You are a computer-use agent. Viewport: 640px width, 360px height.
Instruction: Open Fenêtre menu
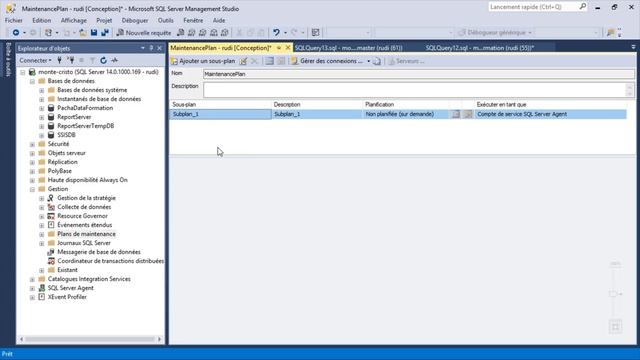193,20
